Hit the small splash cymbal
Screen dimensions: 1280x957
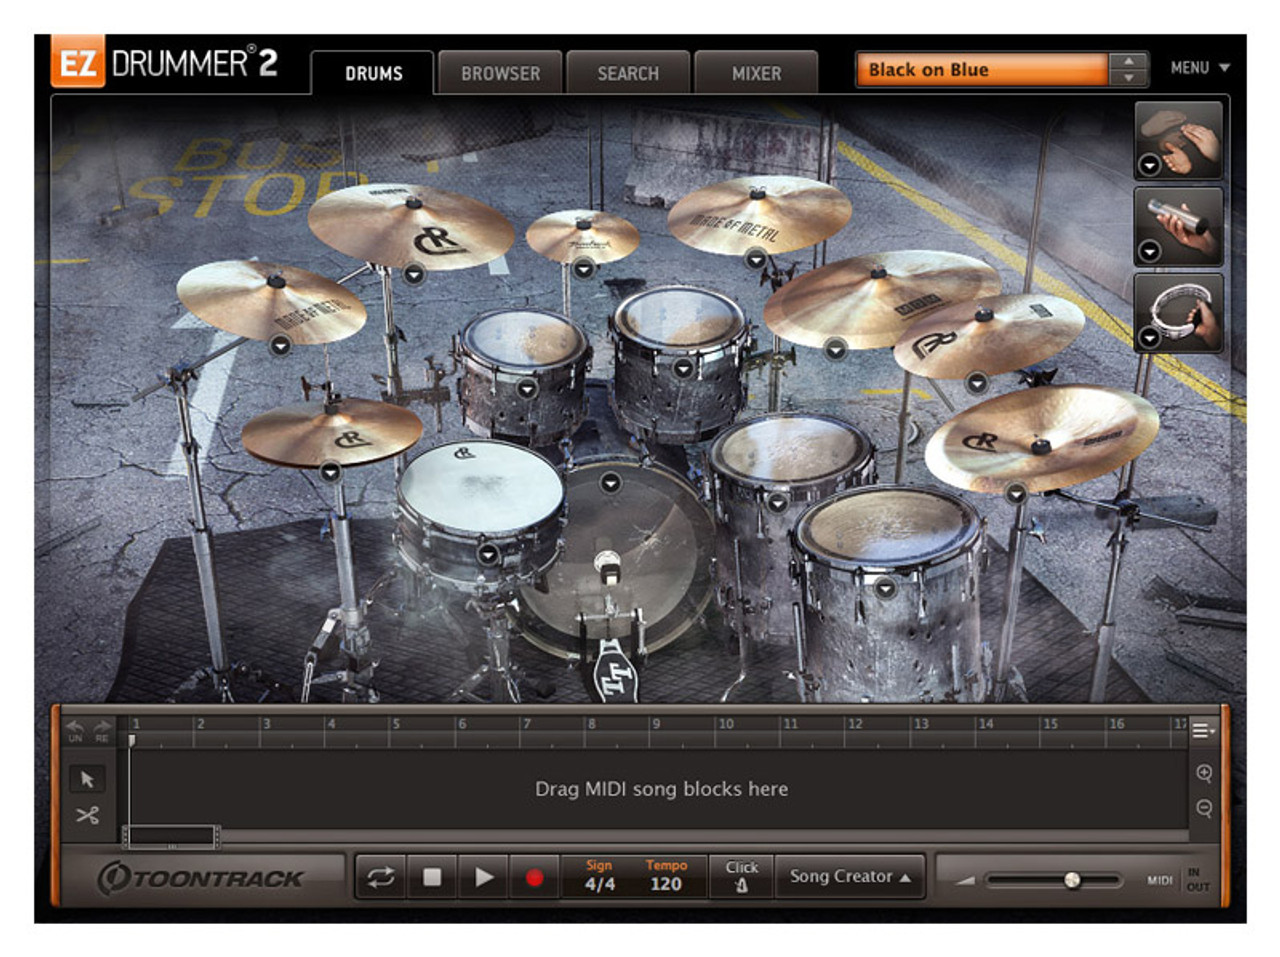583,236
